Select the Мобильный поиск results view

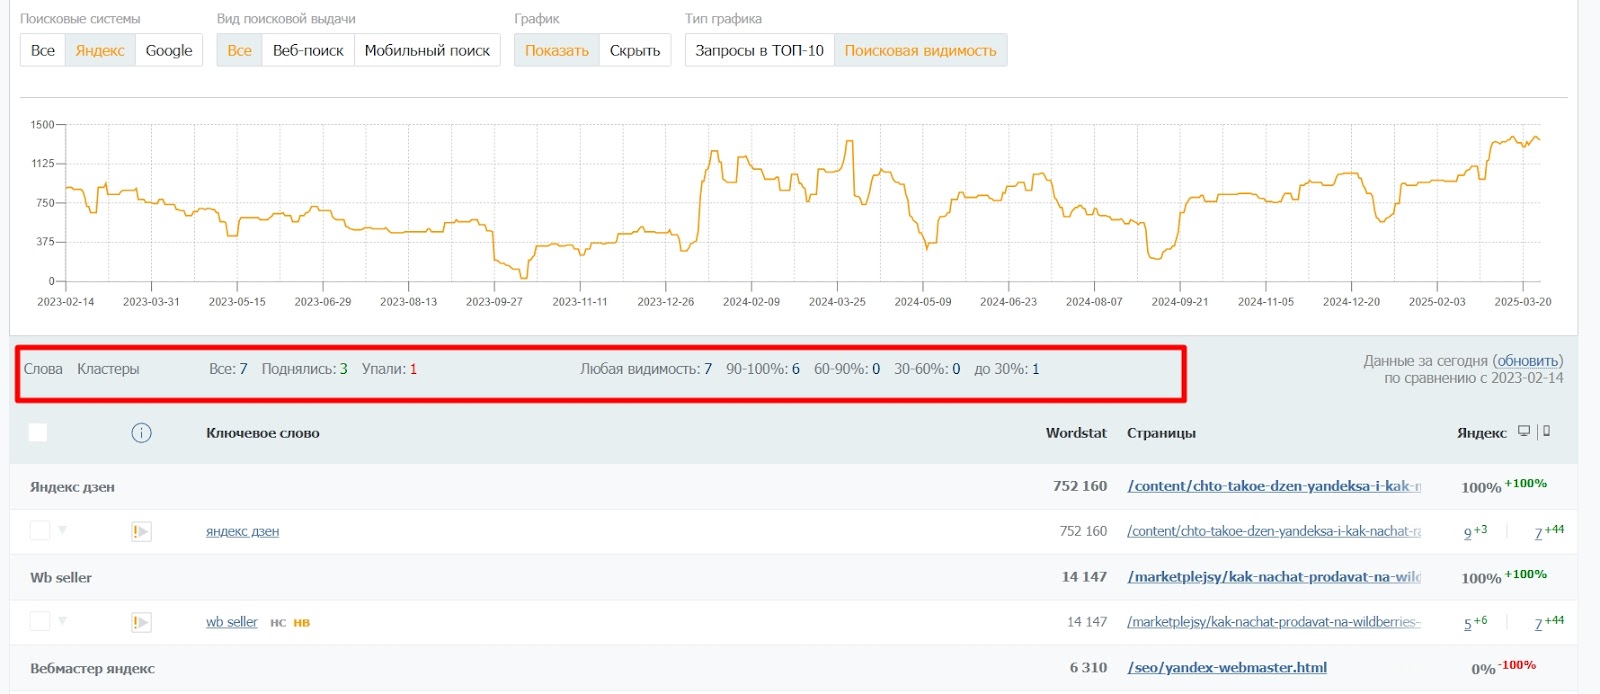pos(427,50)
